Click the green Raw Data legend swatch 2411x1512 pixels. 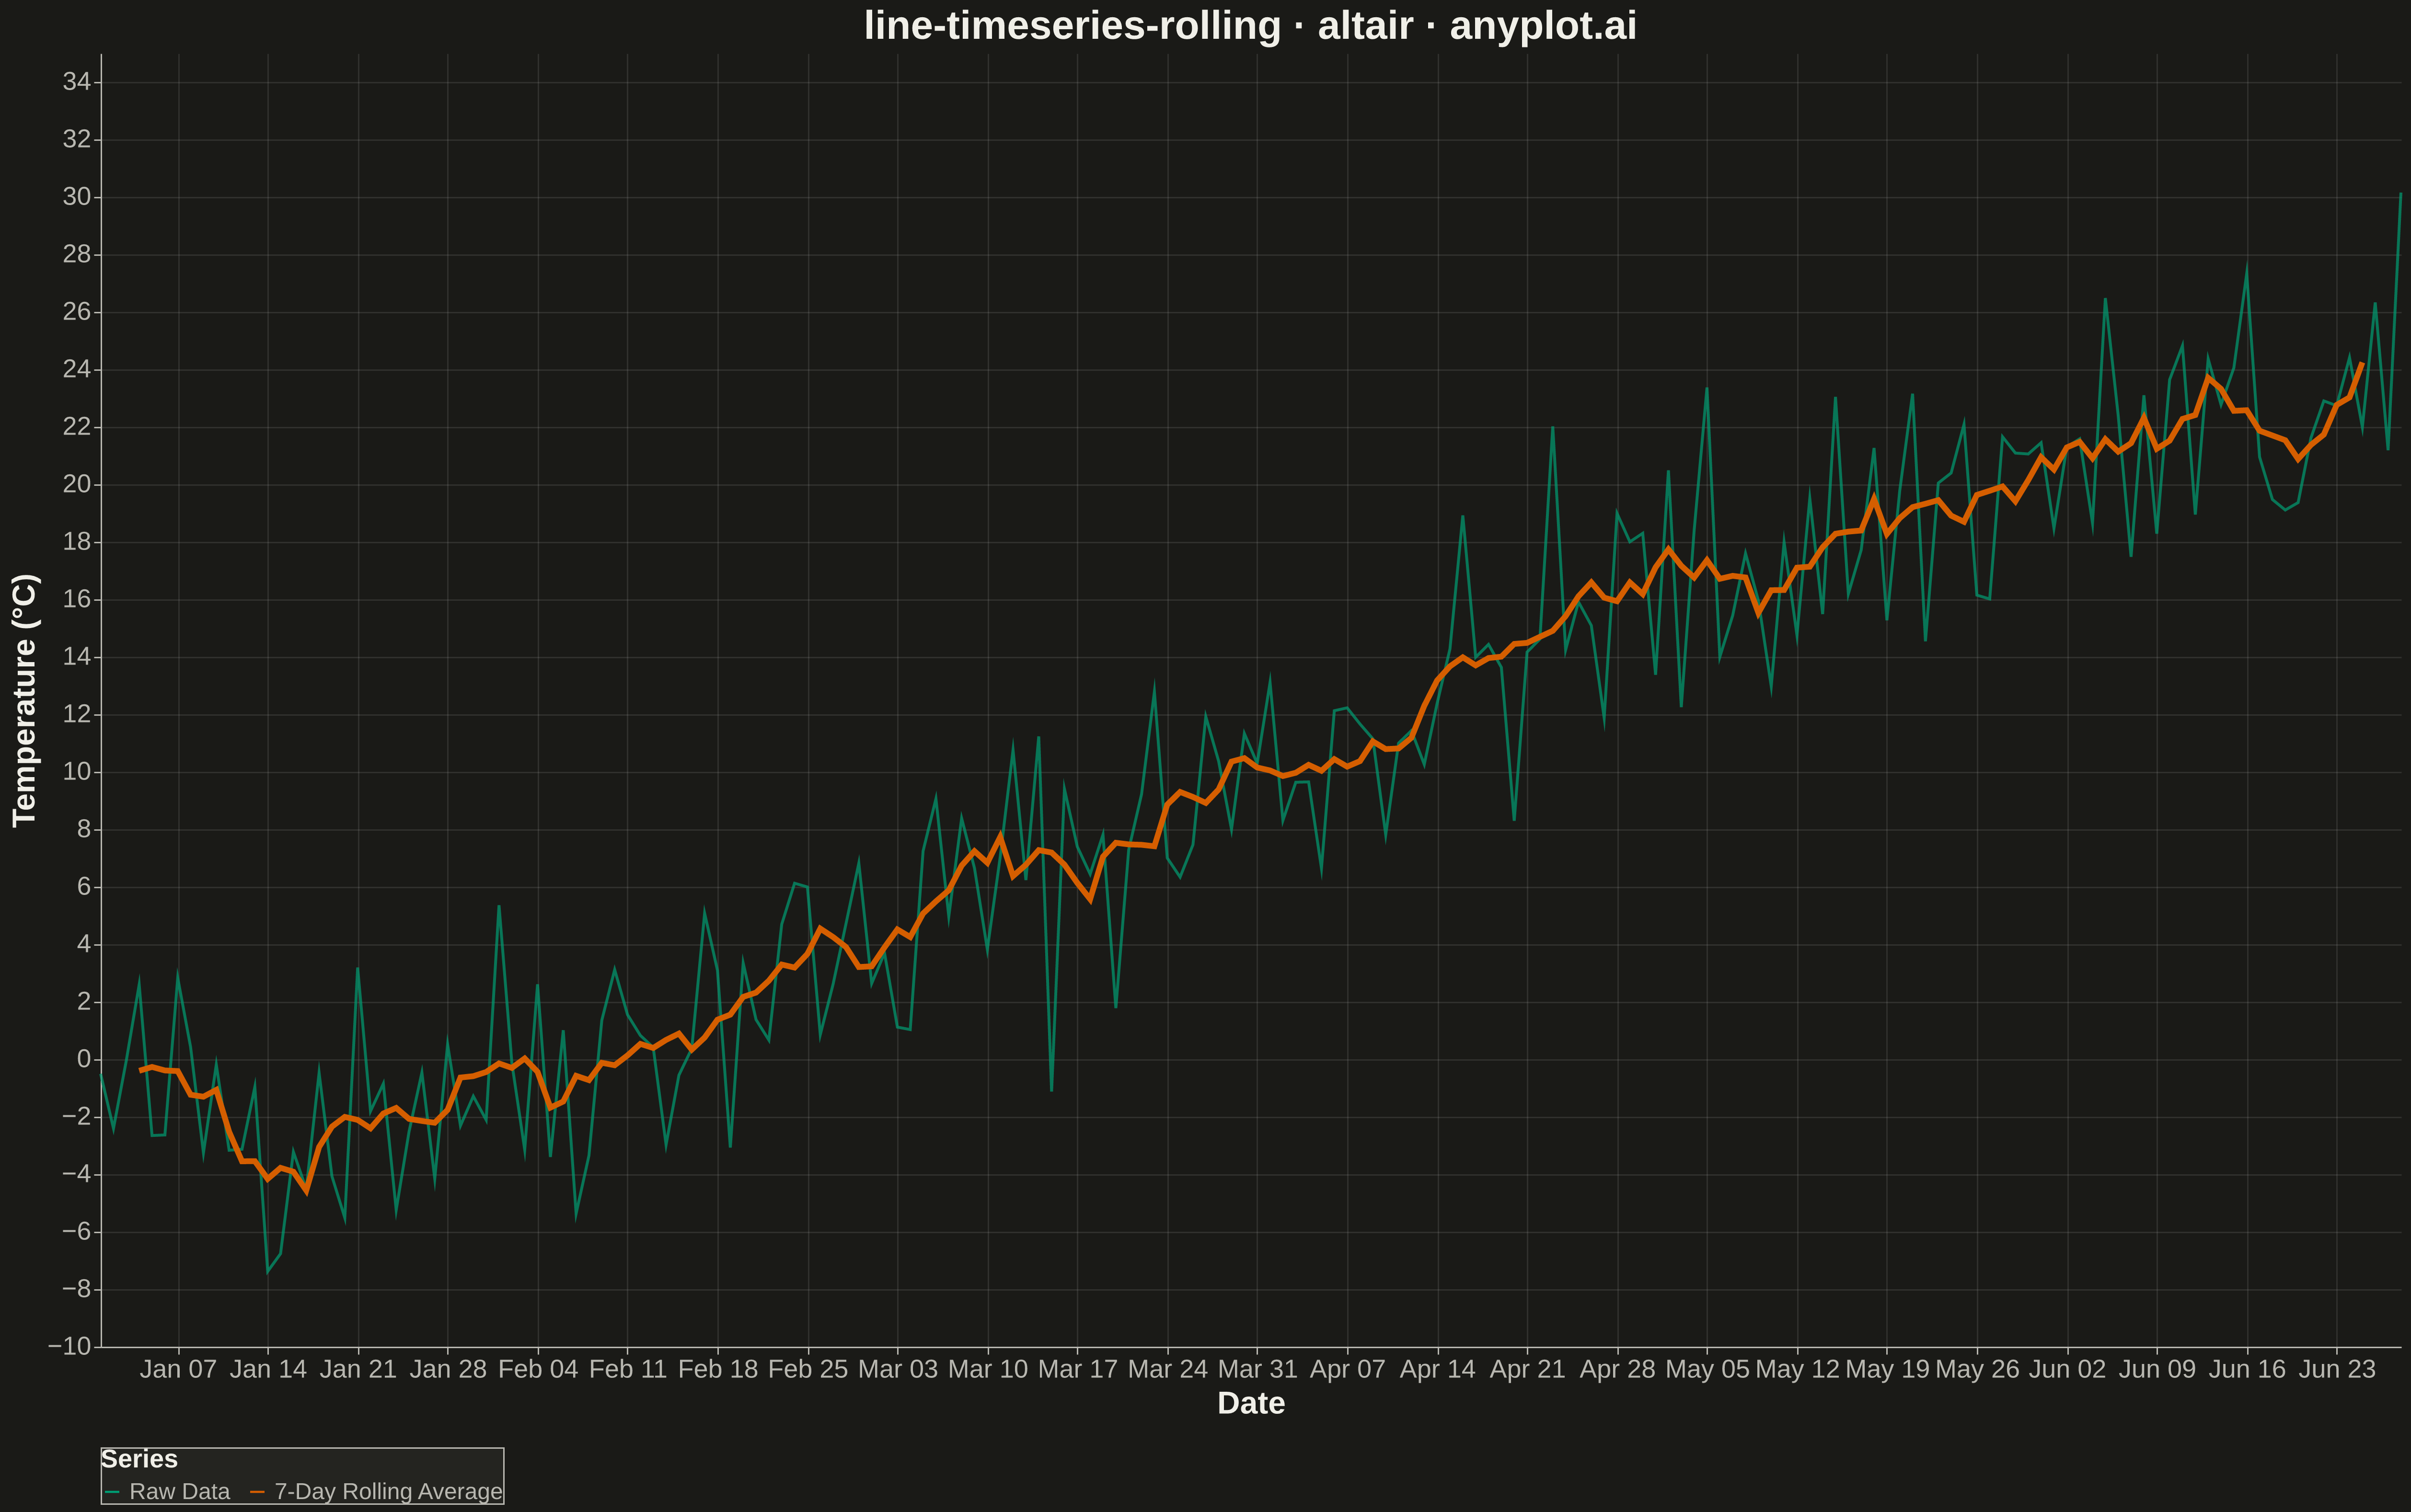coord(112,1492)
